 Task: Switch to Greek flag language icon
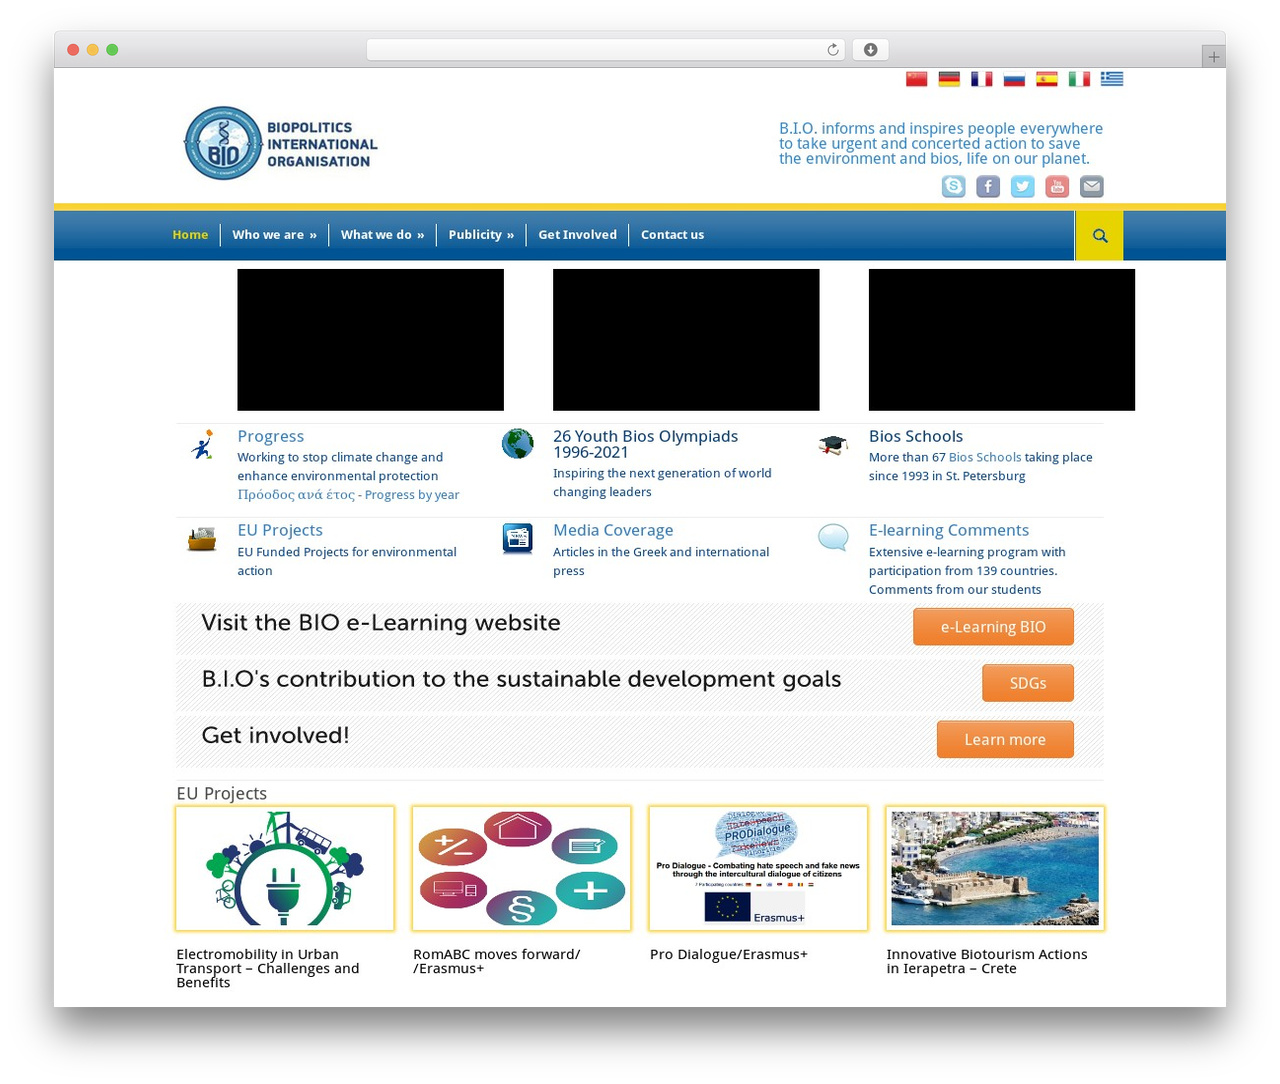pos(1111,79)
